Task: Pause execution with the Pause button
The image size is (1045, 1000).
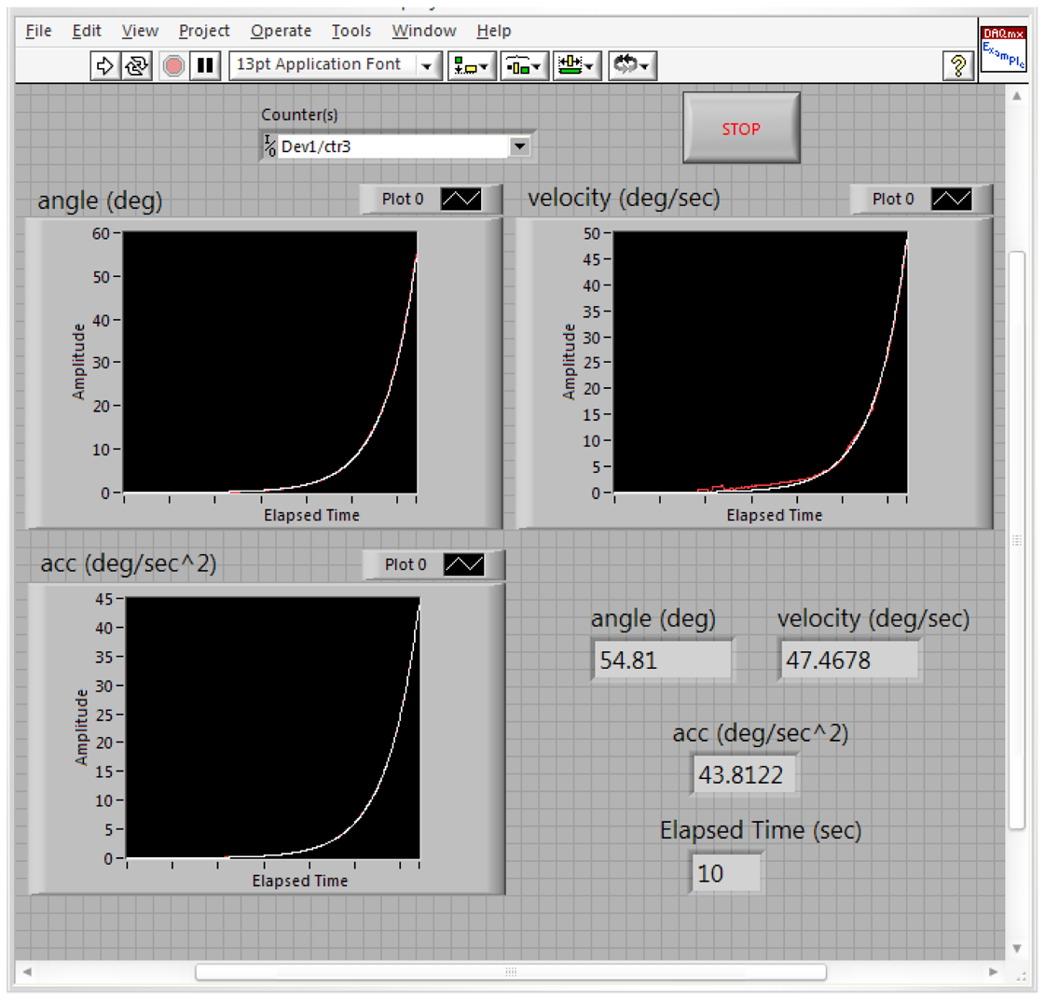Action: [205, 66]
